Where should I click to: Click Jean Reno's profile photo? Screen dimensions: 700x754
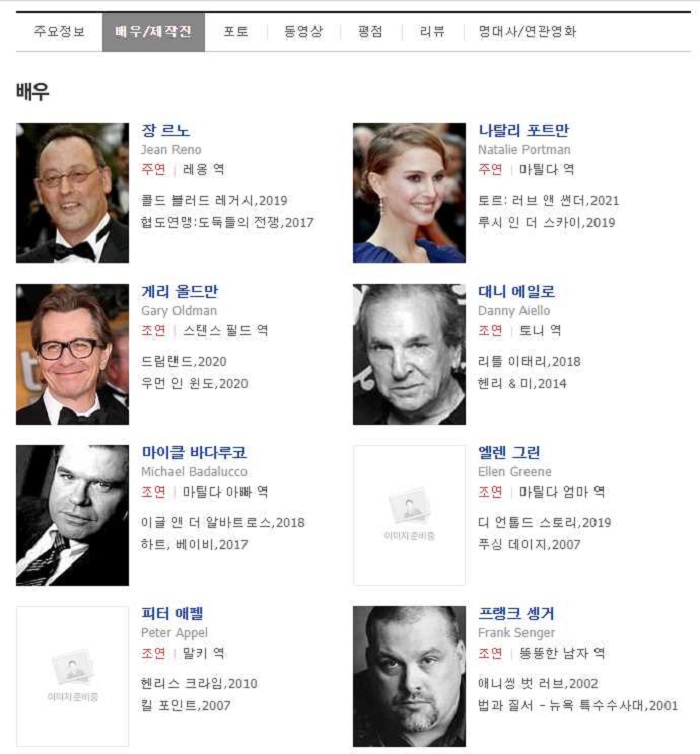tap(73, 193)
